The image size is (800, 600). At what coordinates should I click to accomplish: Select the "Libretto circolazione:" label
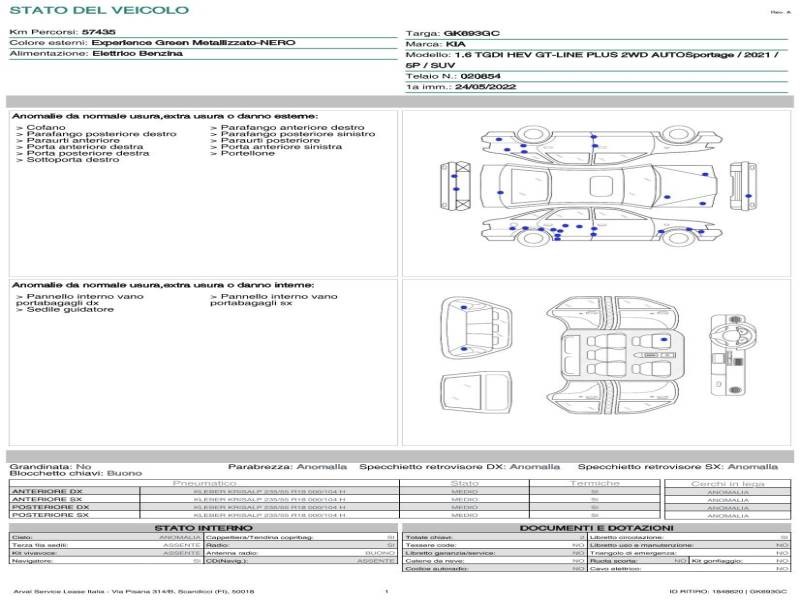coord(626,538)
